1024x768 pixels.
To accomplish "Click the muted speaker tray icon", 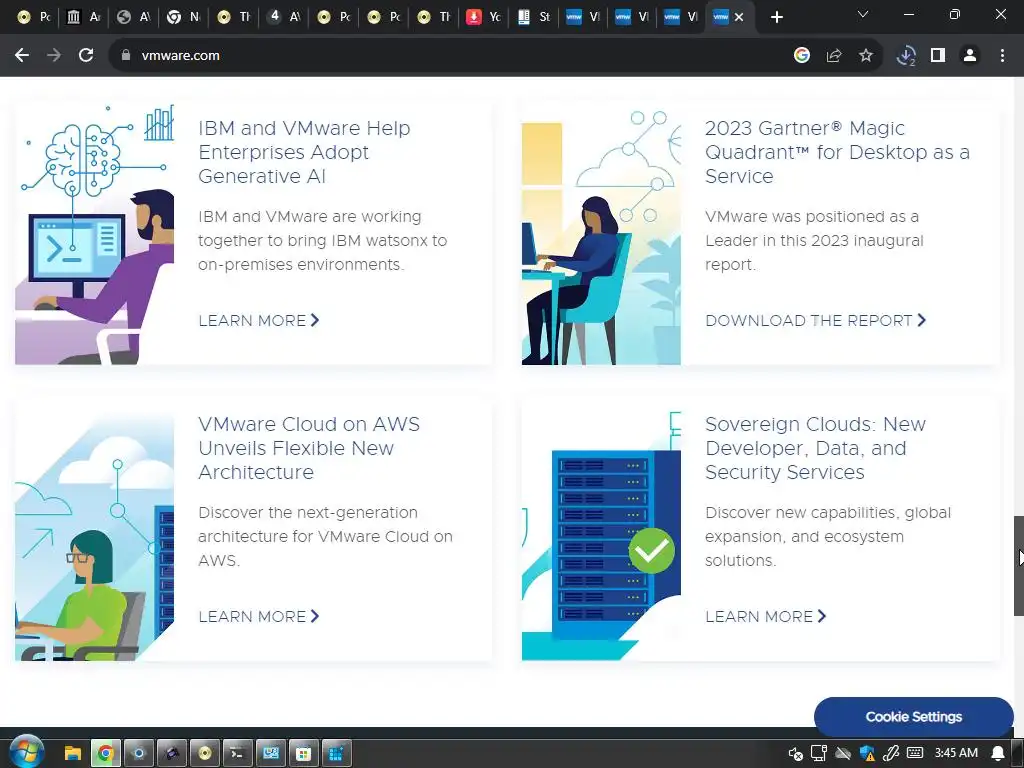I will (x=795, y=754).
